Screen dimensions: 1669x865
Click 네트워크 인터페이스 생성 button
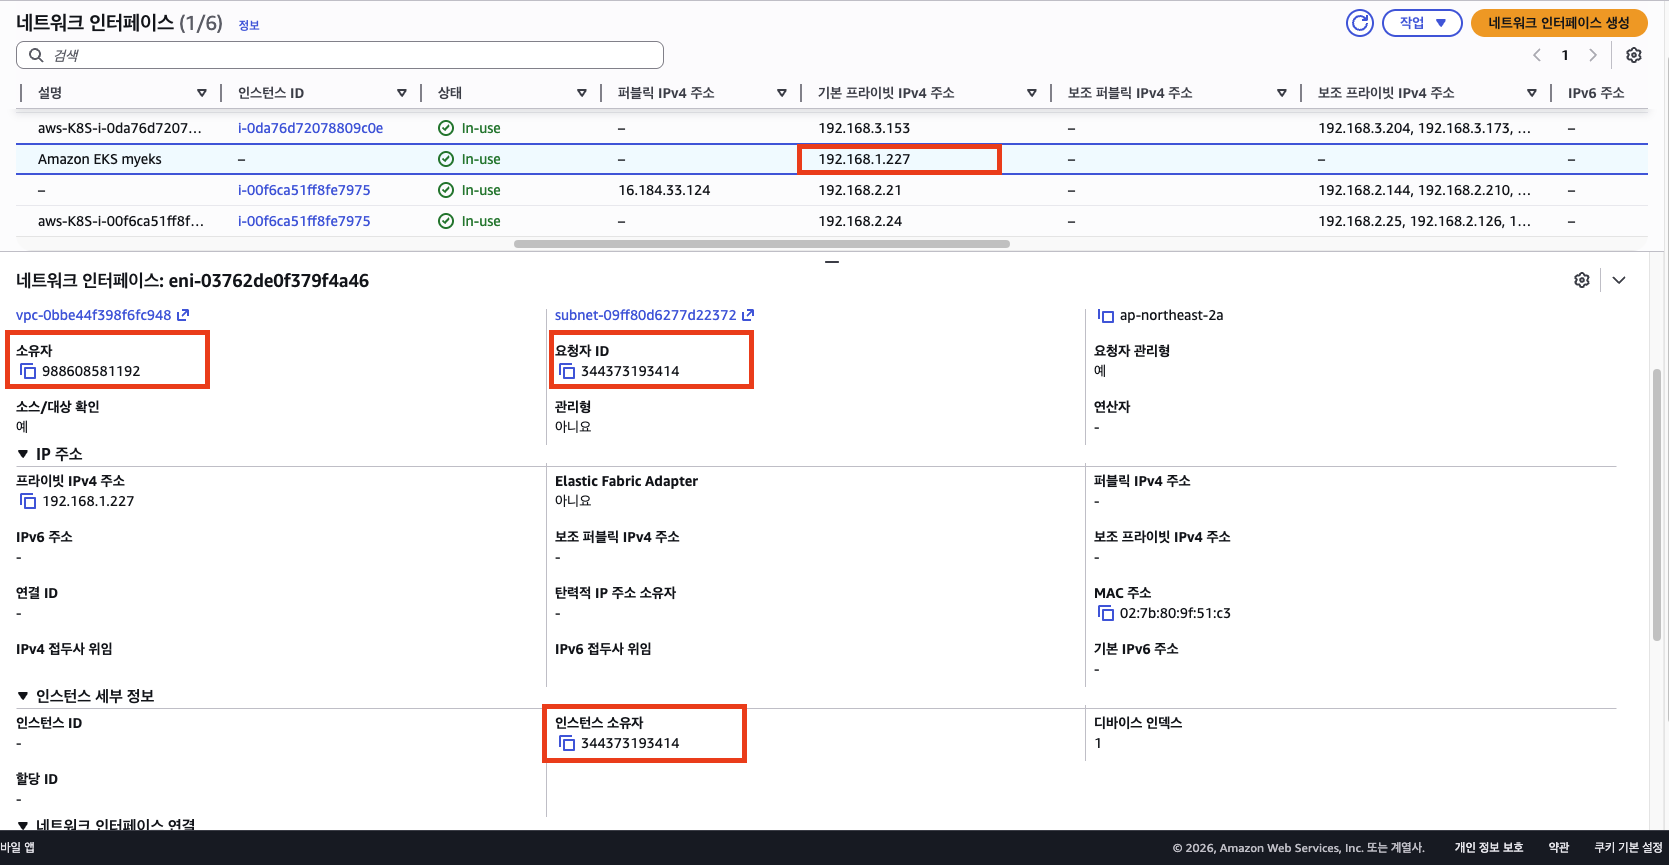point(1558,23)
